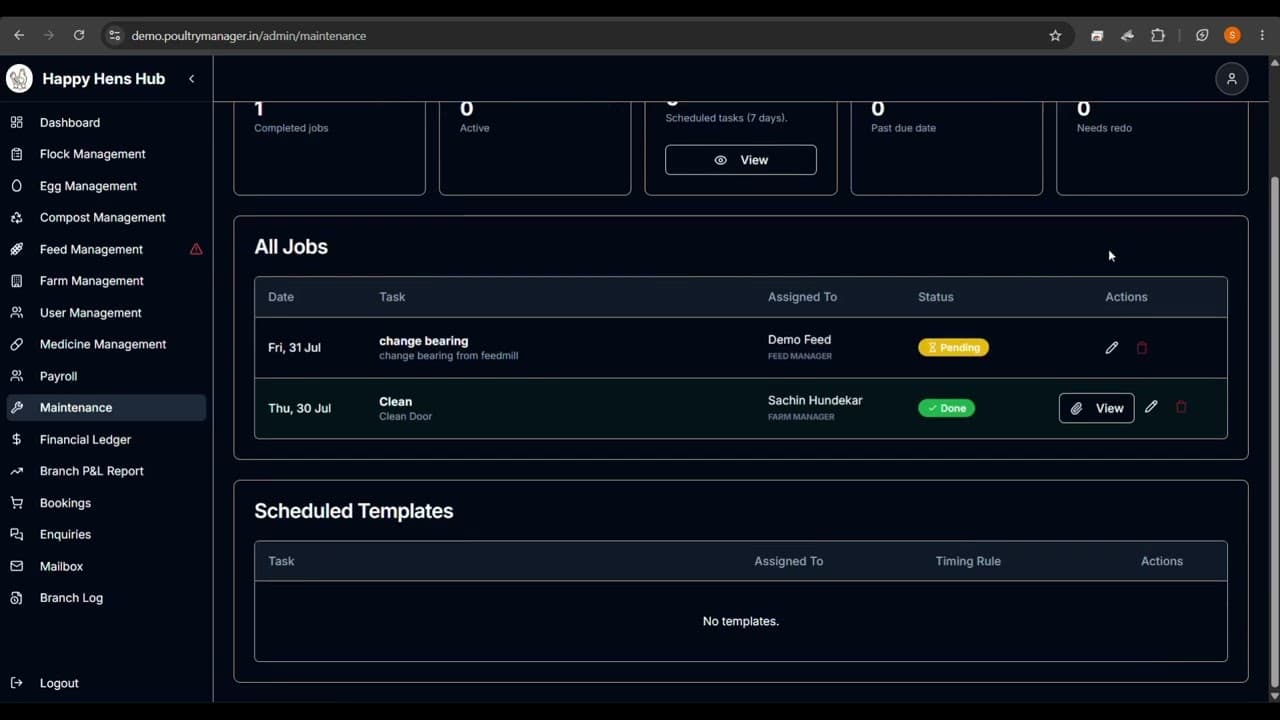Click the Pending status badge
Image resolution: width=1280 pixels, height=720 pixels.
pyautogui.click(x=953, y=347)
